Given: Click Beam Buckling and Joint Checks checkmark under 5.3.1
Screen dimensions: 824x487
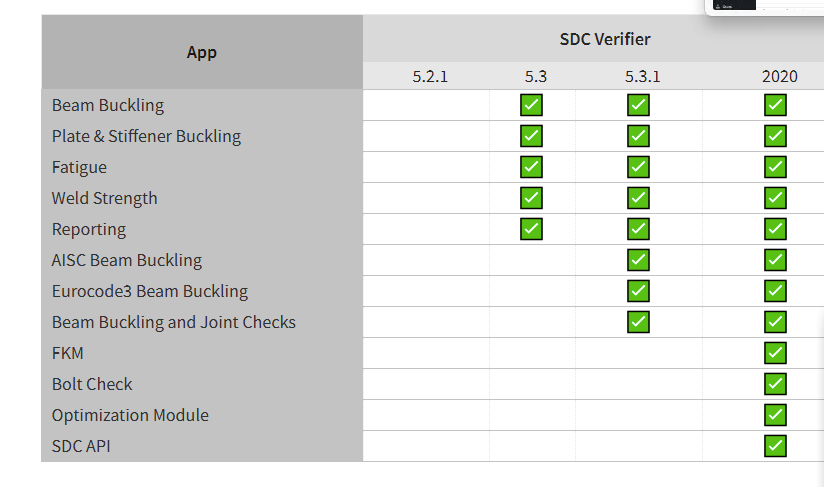Looking at the screenshot, I should pyautogui.click(x=638, y=322).
